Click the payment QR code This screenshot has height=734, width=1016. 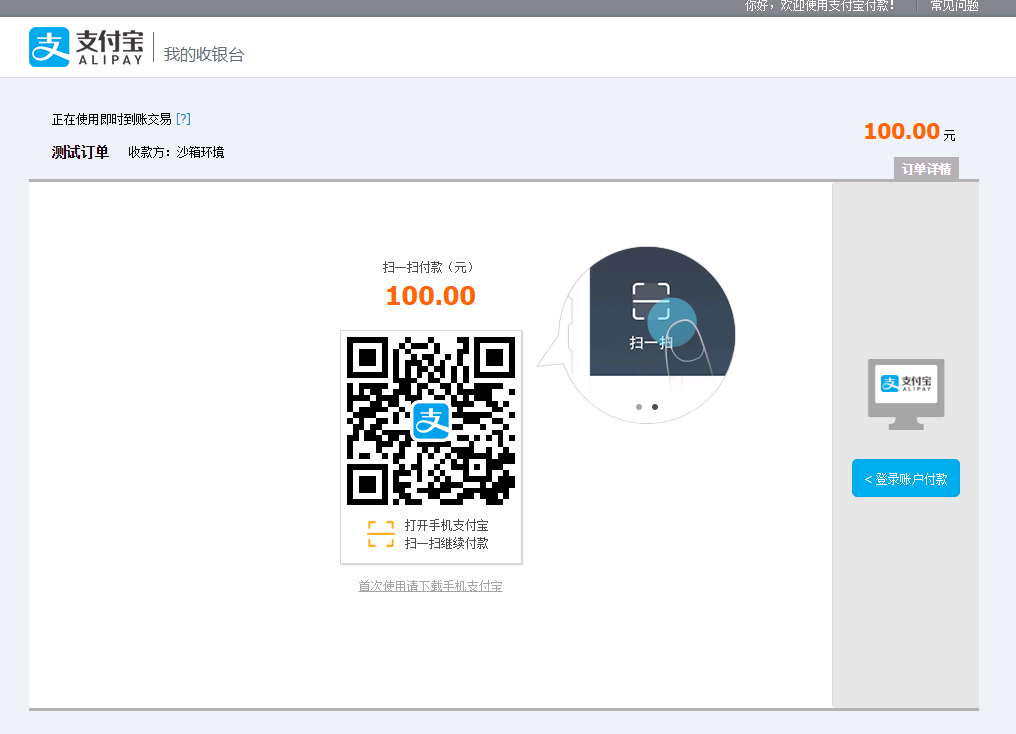tap(431, 420)
